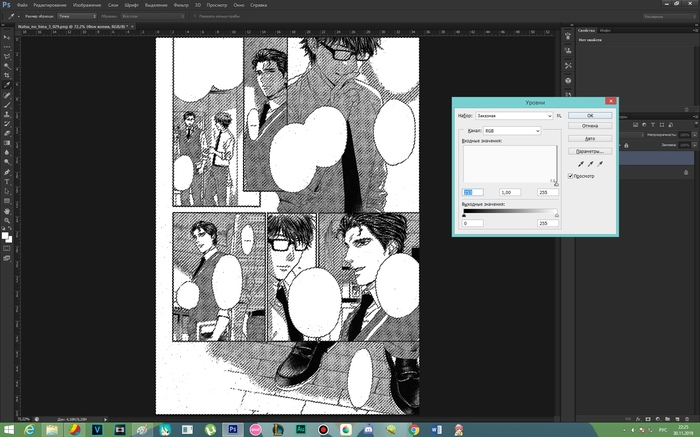Select the Hand tool
This screenshot has height=437, width=700.
point(7,211)
